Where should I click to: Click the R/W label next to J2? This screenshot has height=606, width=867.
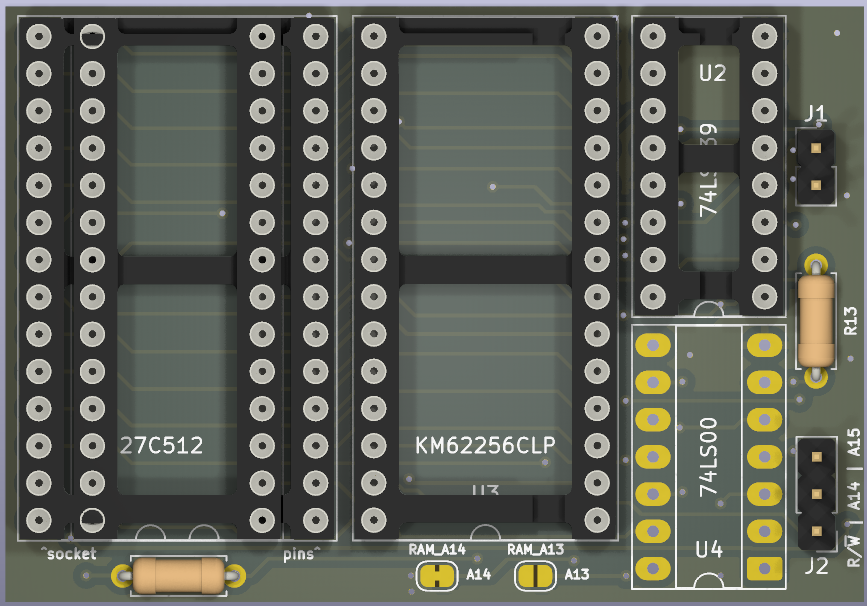coord(854,550)
